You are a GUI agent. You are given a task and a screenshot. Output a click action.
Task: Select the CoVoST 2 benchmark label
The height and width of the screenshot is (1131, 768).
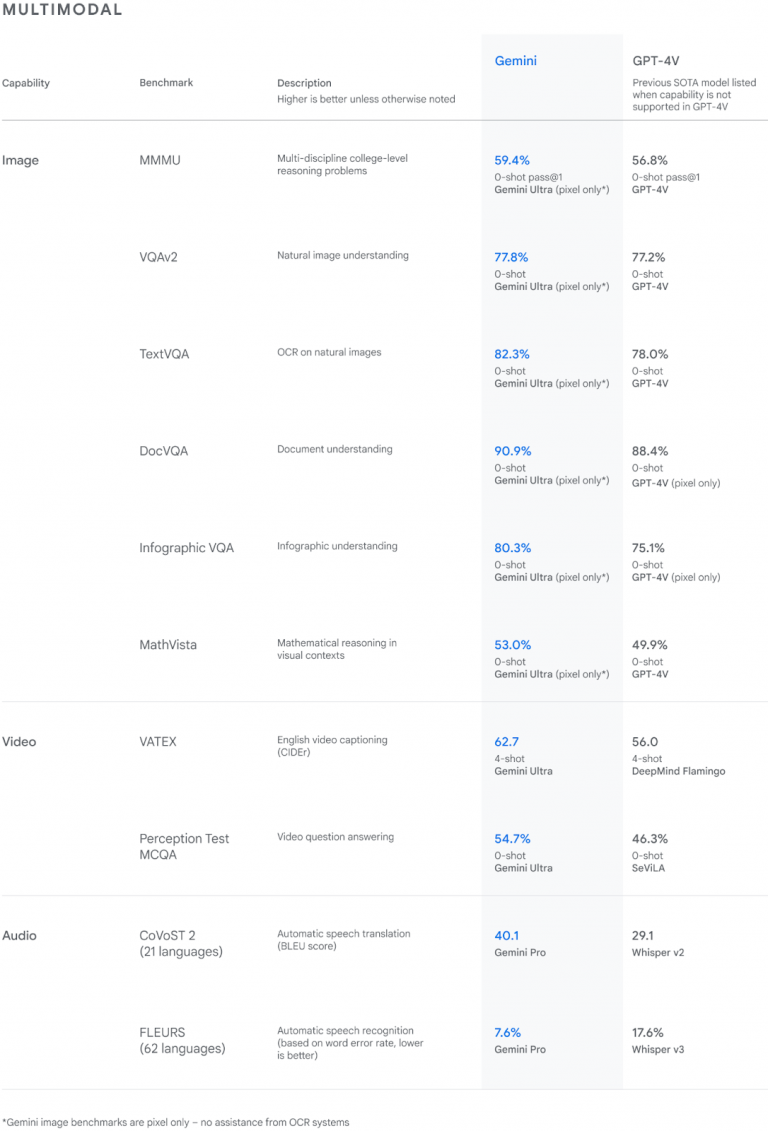(181, 944)
